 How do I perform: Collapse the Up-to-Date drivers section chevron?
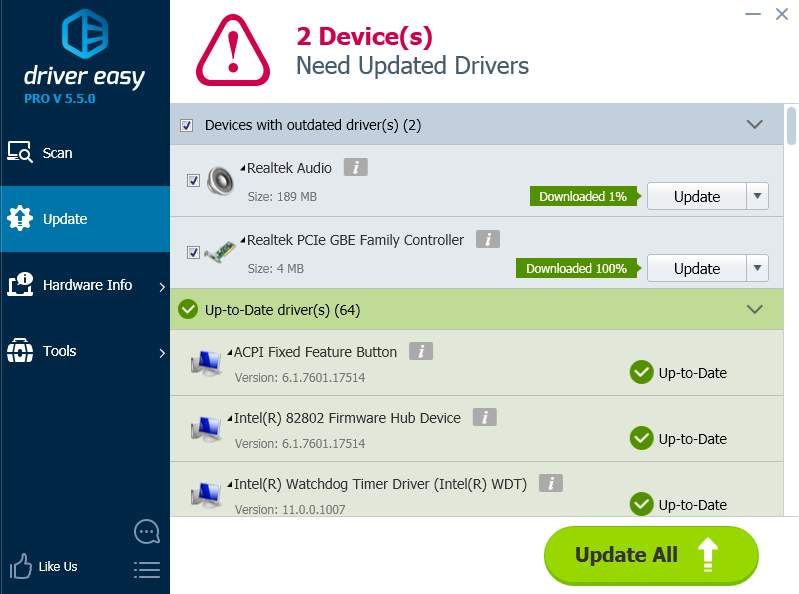(x=755, y=309)
